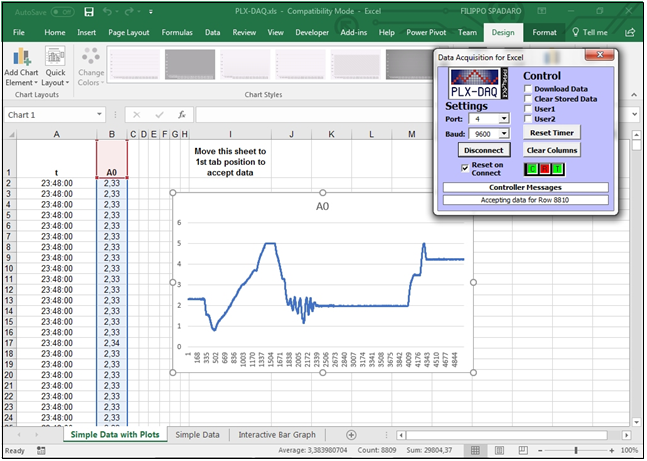Image resolution: width=647 pixels, height=461 pixels.
Task: Expand the formula bar chevron
Action: (635, 114)
